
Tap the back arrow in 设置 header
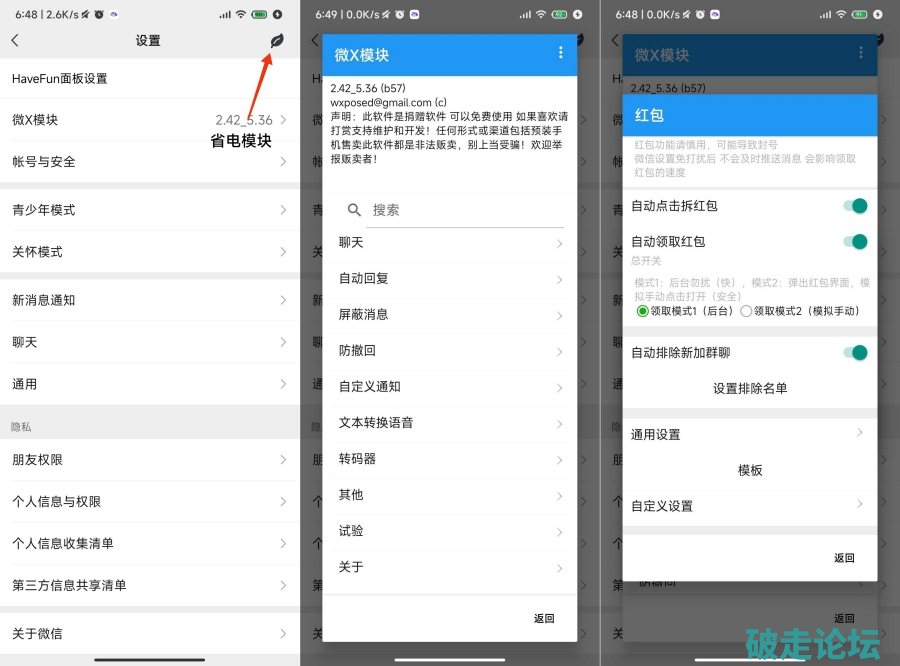pos(15,40)
